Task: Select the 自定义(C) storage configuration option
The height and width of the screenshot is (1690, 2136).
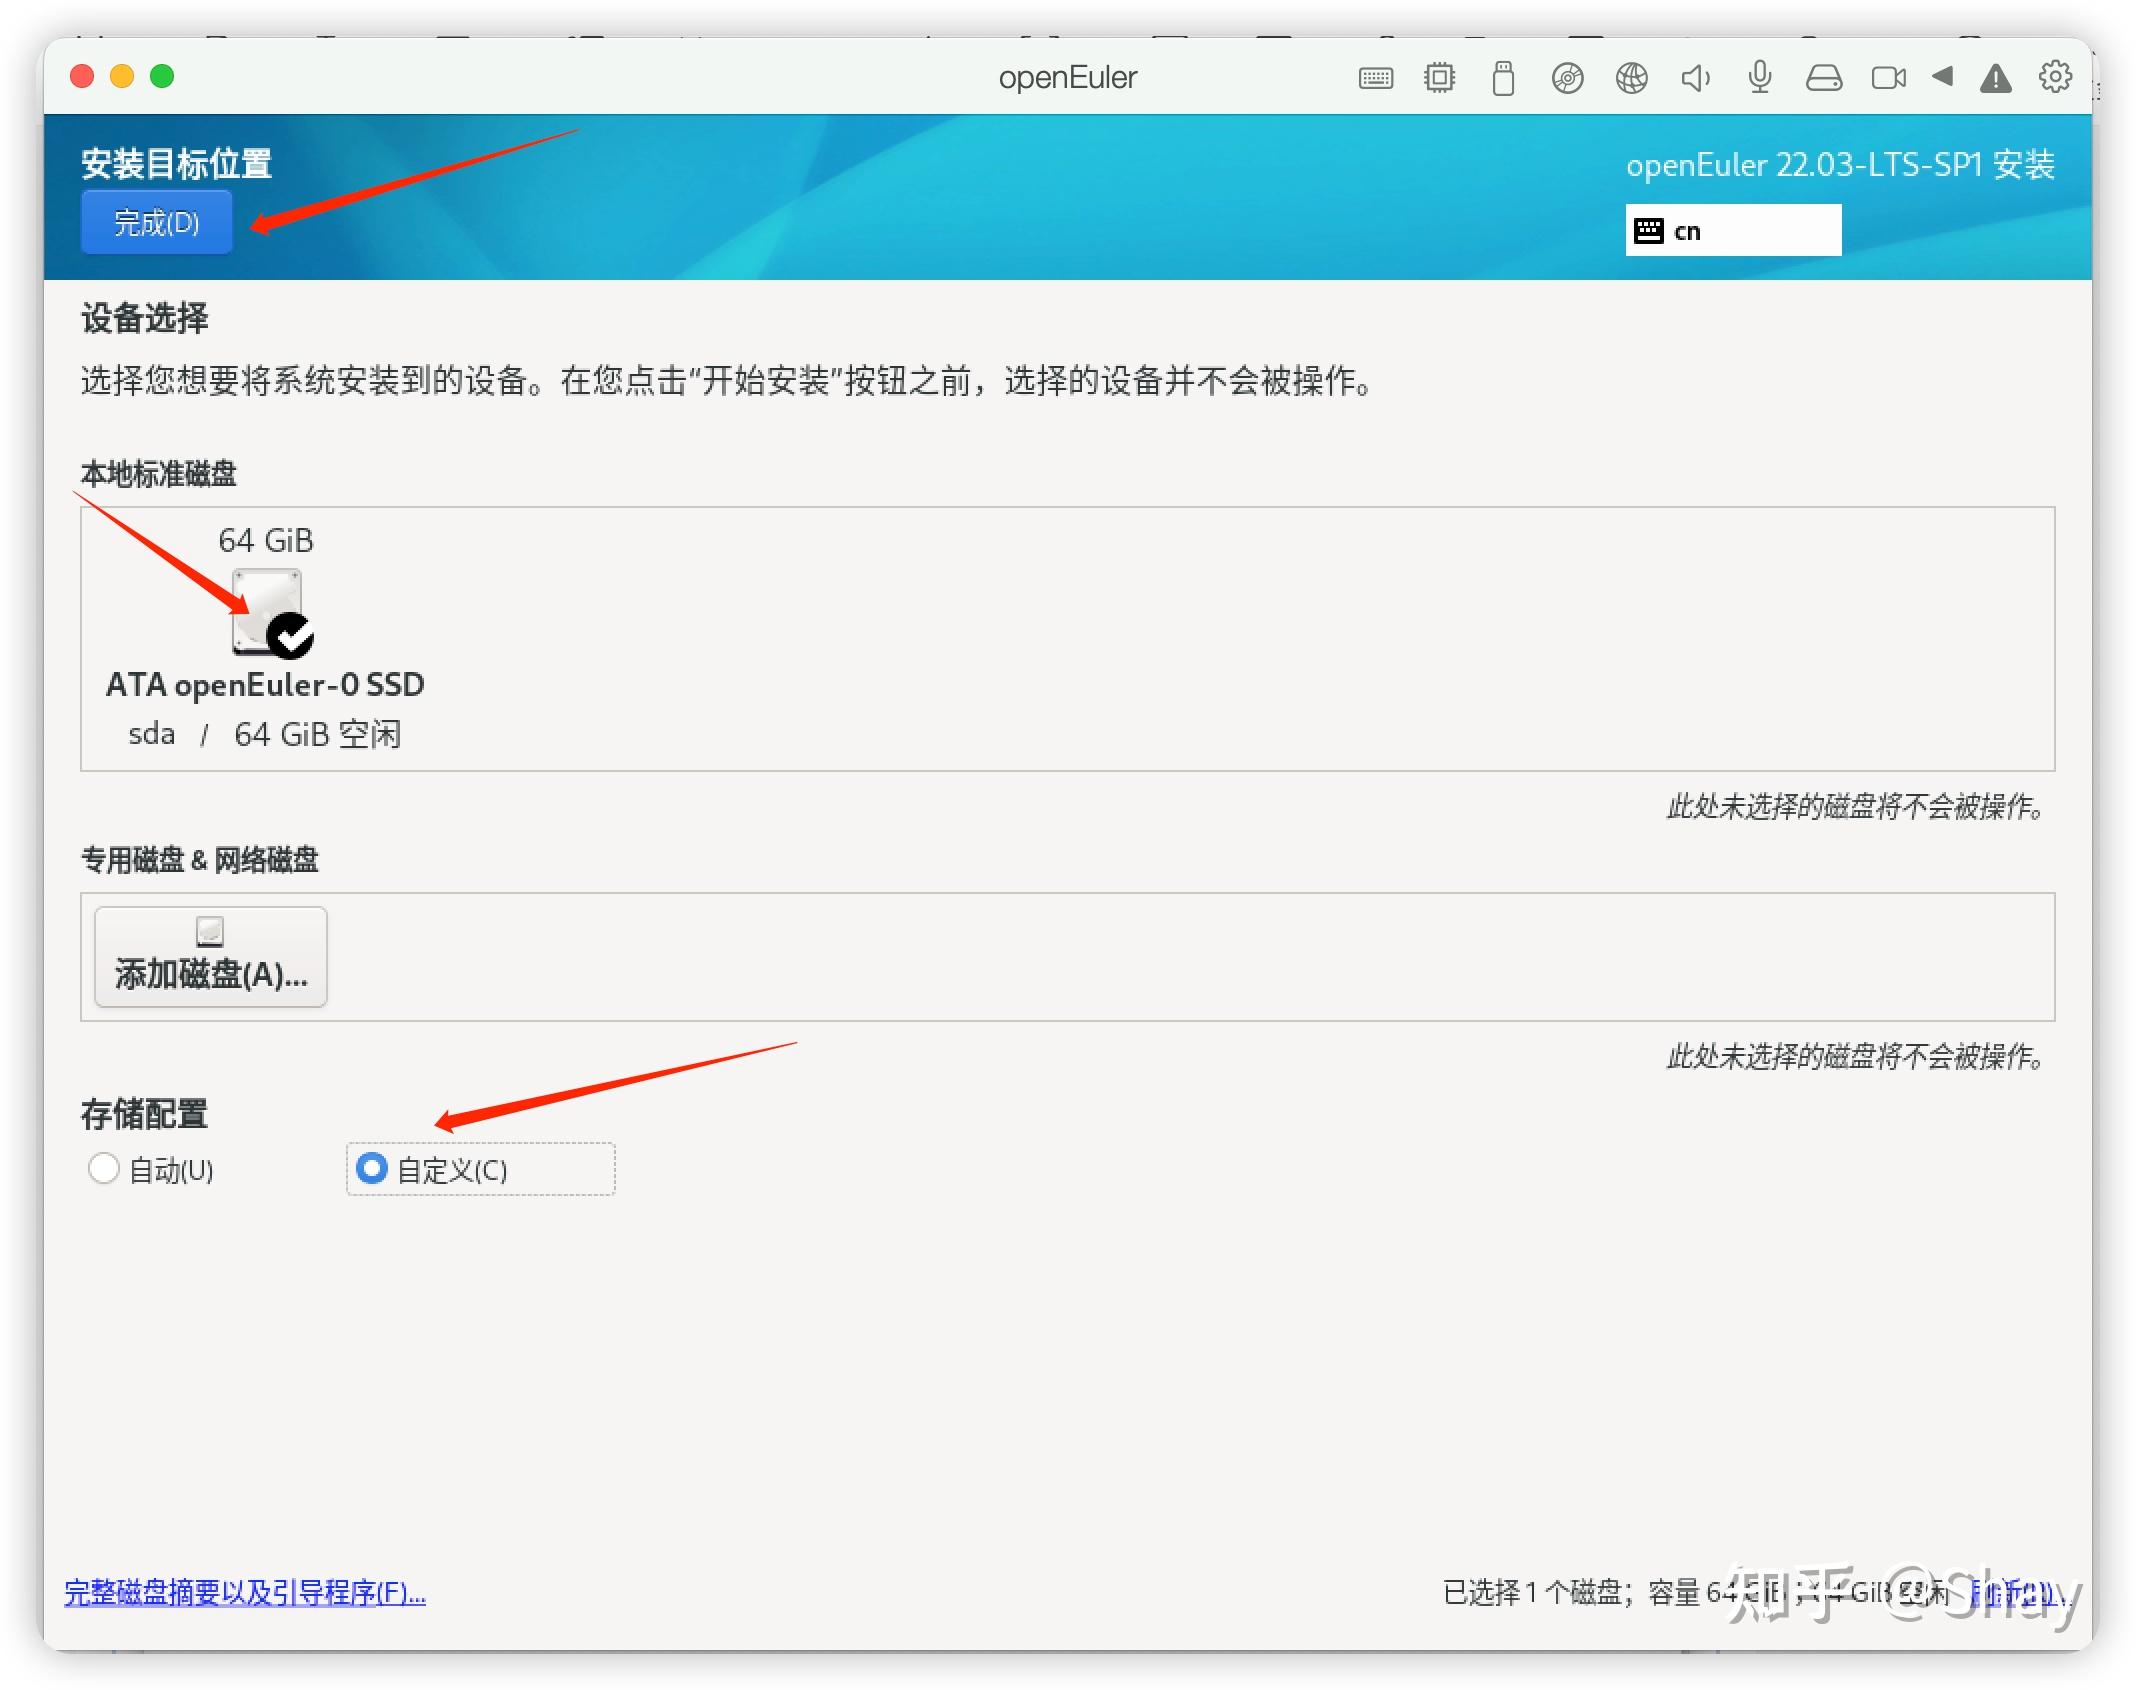Action: click(x=371, y=1169)
